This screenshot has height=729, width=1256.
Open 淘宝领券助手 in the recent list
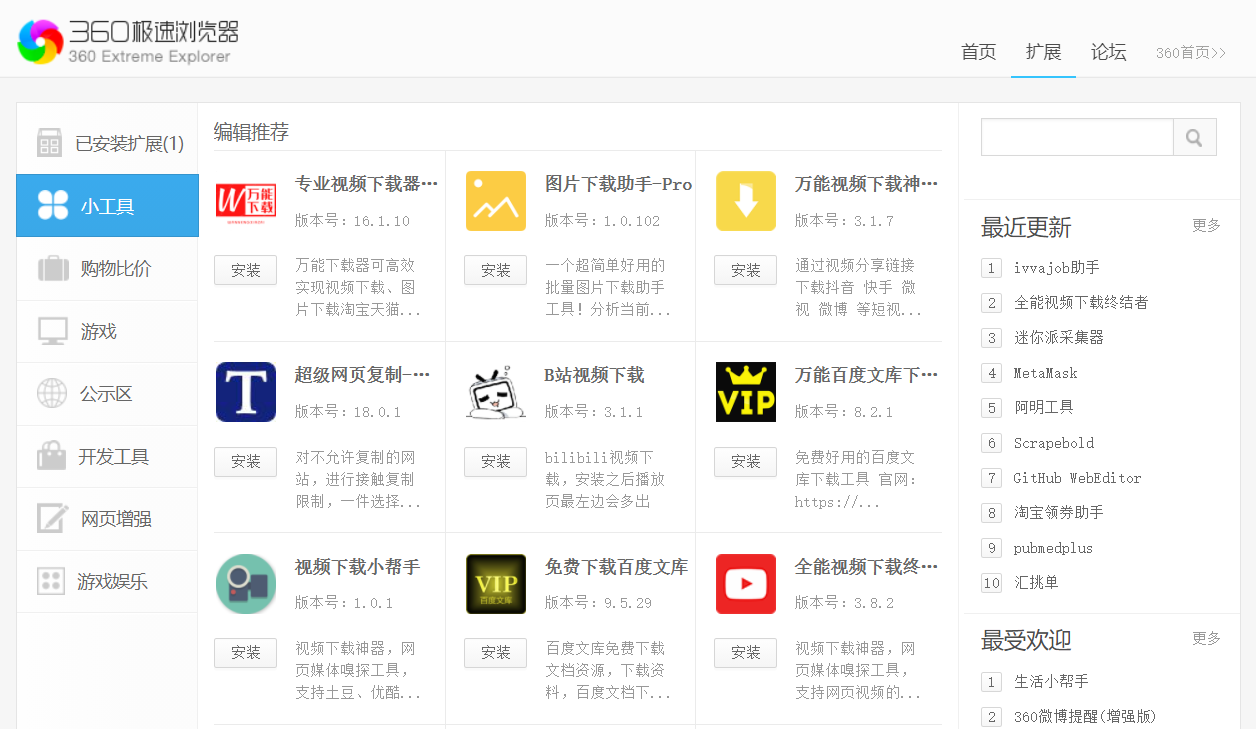coord(1059,513)
